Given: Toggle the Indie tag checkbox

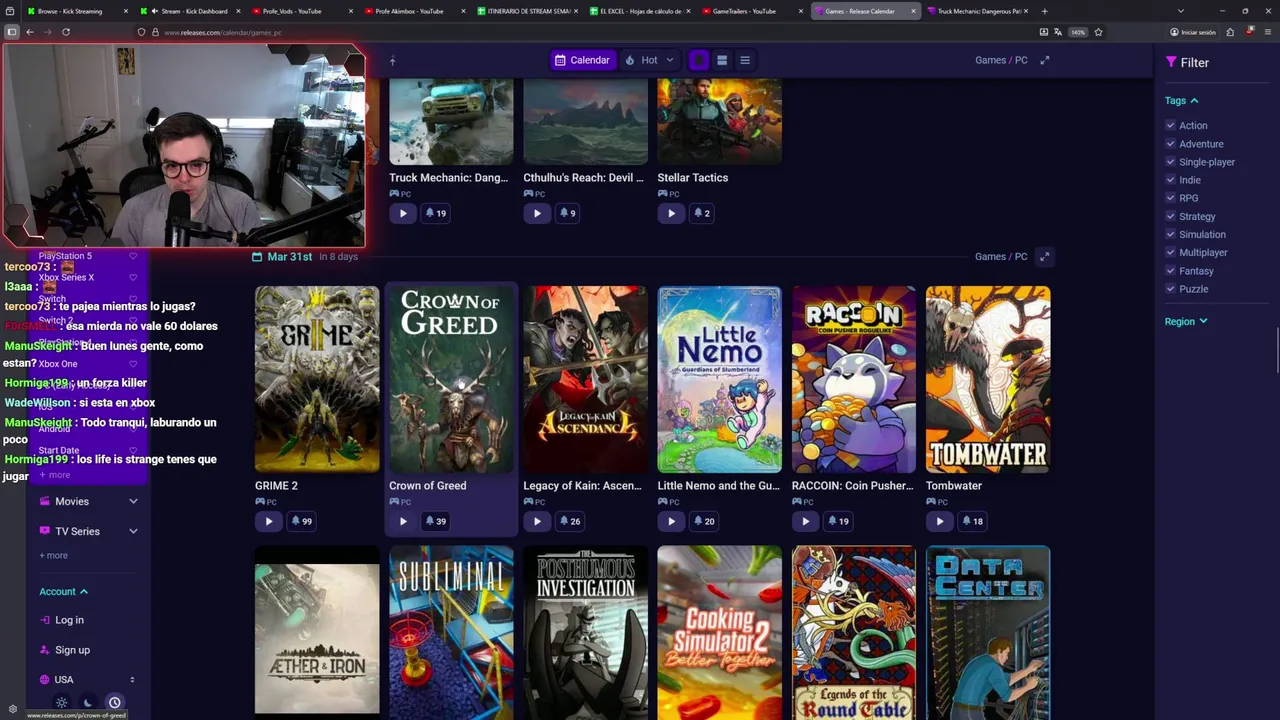Looking at the screenshot, I should coord(1170,179).
